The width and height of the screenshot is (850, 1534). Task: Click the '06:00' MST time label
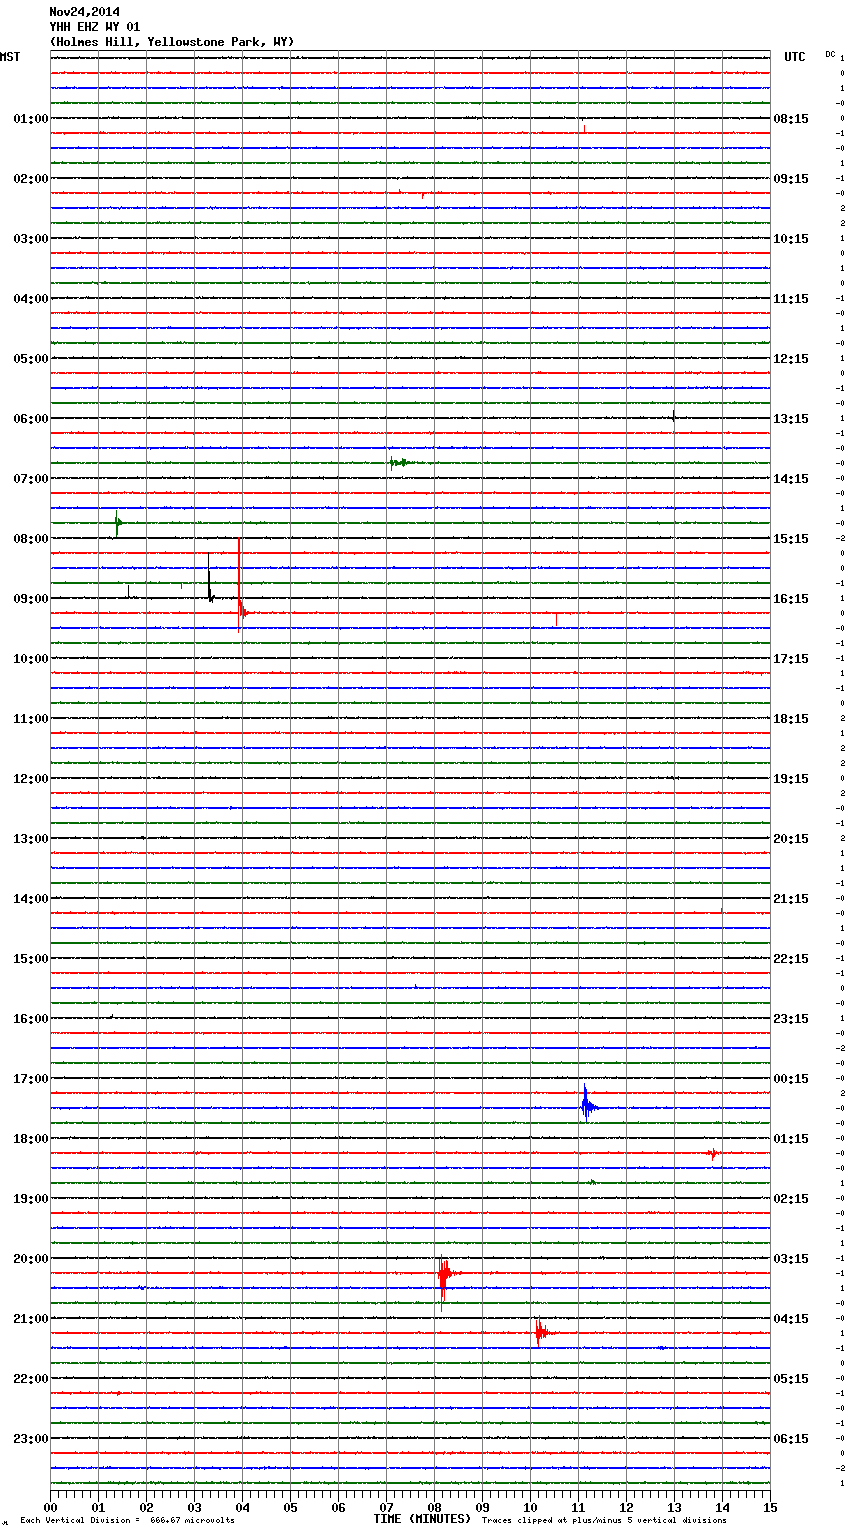(31, 419)
